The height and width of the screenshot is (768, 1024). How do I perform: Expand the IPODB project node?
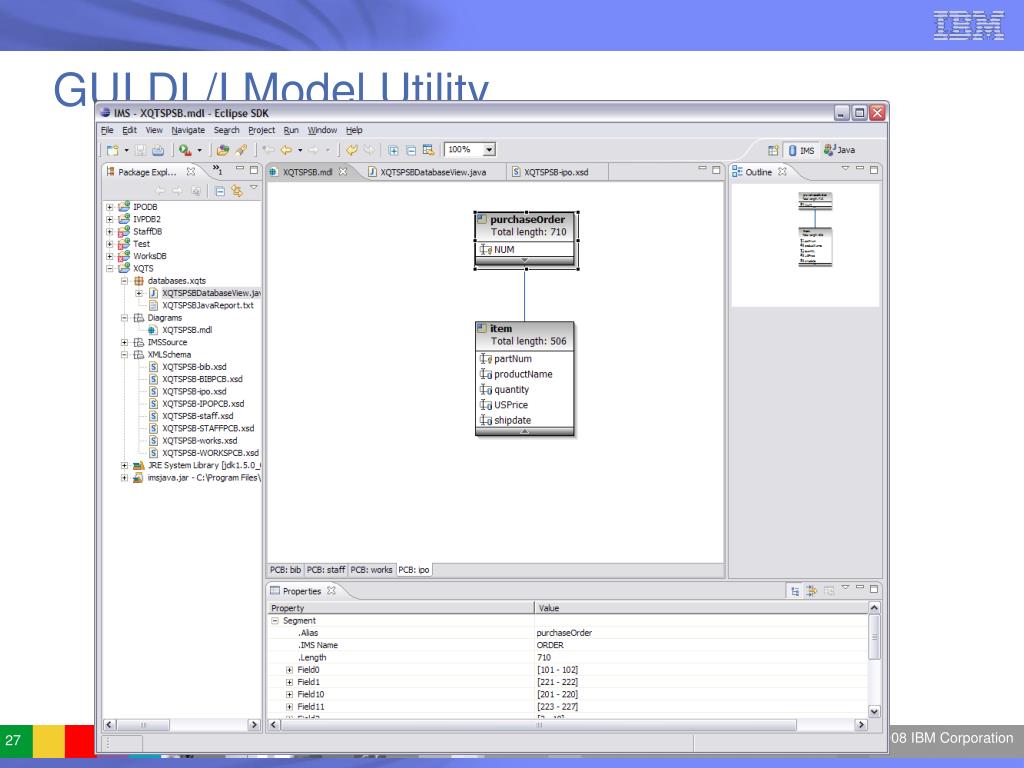110,207
